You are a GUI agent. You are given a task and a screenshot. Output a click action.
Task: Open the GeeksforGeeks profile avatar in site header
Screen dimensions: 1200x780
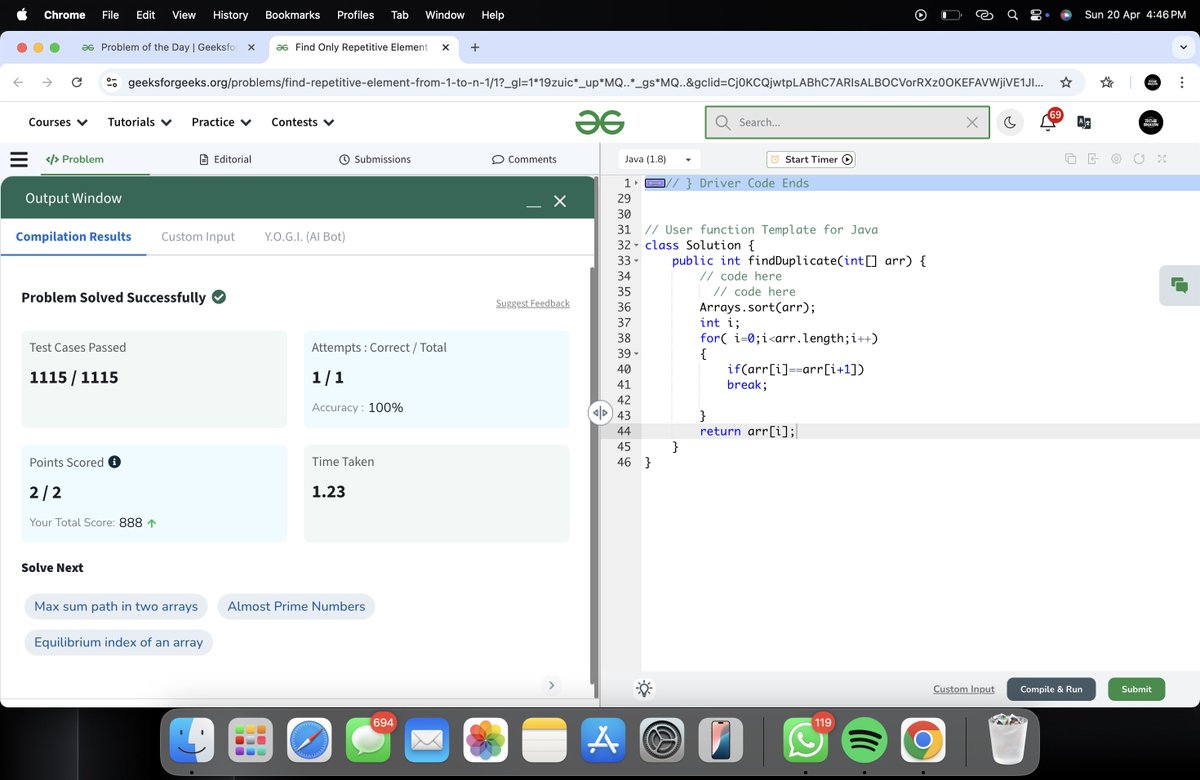pyautogui.click(x=1151, y=122)
